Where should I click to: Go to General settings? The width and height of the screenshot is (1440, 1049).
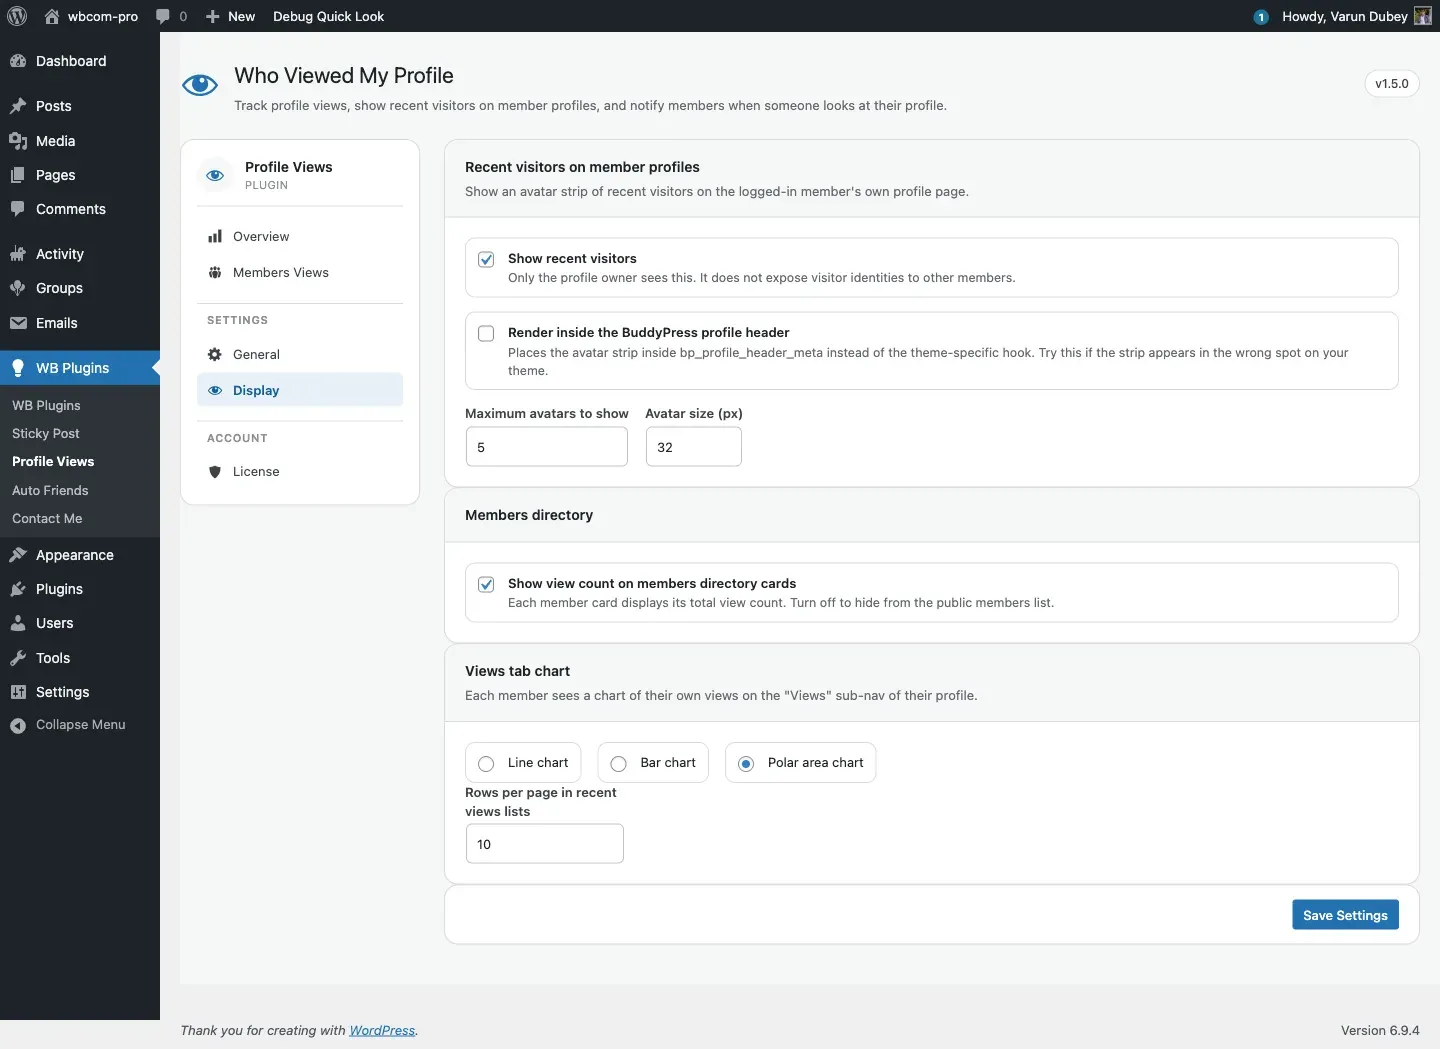click(x=300, y=354)
